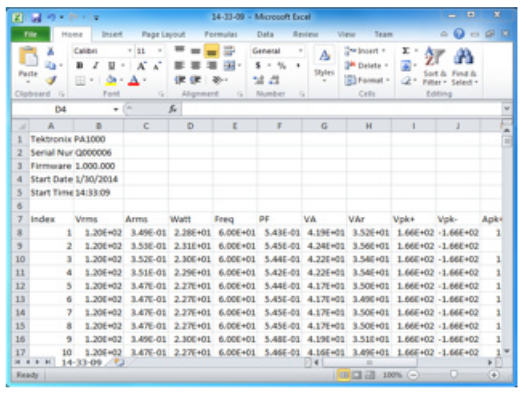525x393 pixels.
Task: Open the General number format dropdown
Action: pyautogui.click(x=300, y=51)
